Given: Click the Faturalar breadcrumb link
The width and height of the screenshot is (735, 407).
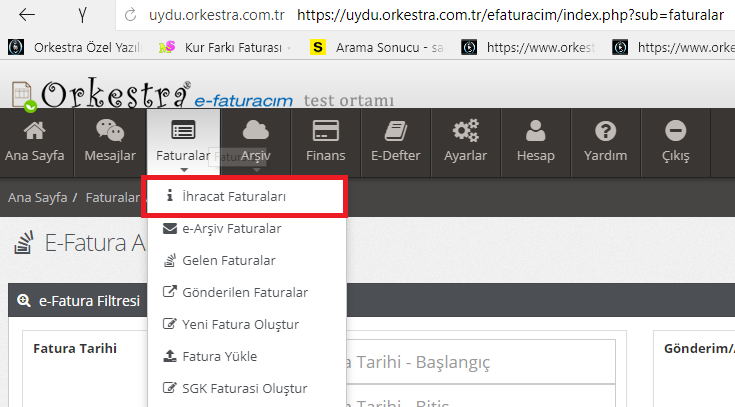Looking at the screenshot, I should [x=112, y=197].
